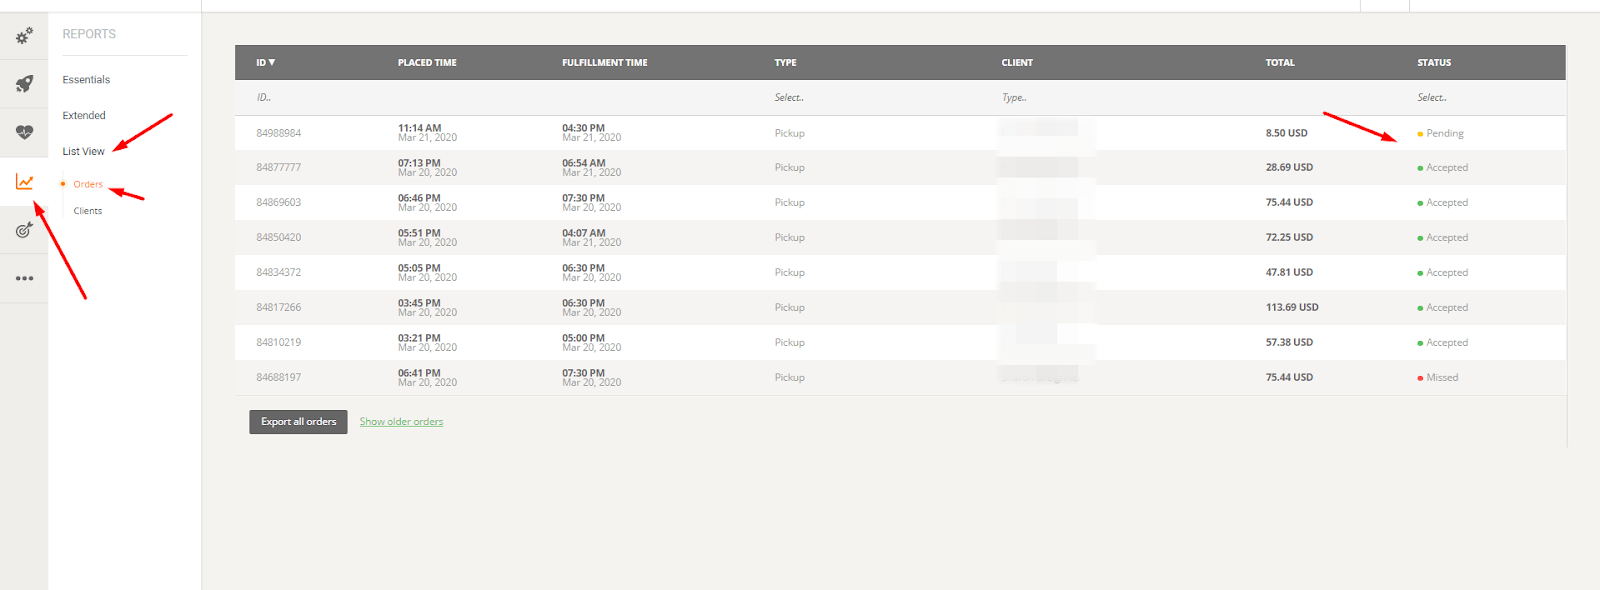Image resolution: width=1600 pixels, height=590 pixels.
Task: Open the Extended reports page
Action: coord(84,116)
